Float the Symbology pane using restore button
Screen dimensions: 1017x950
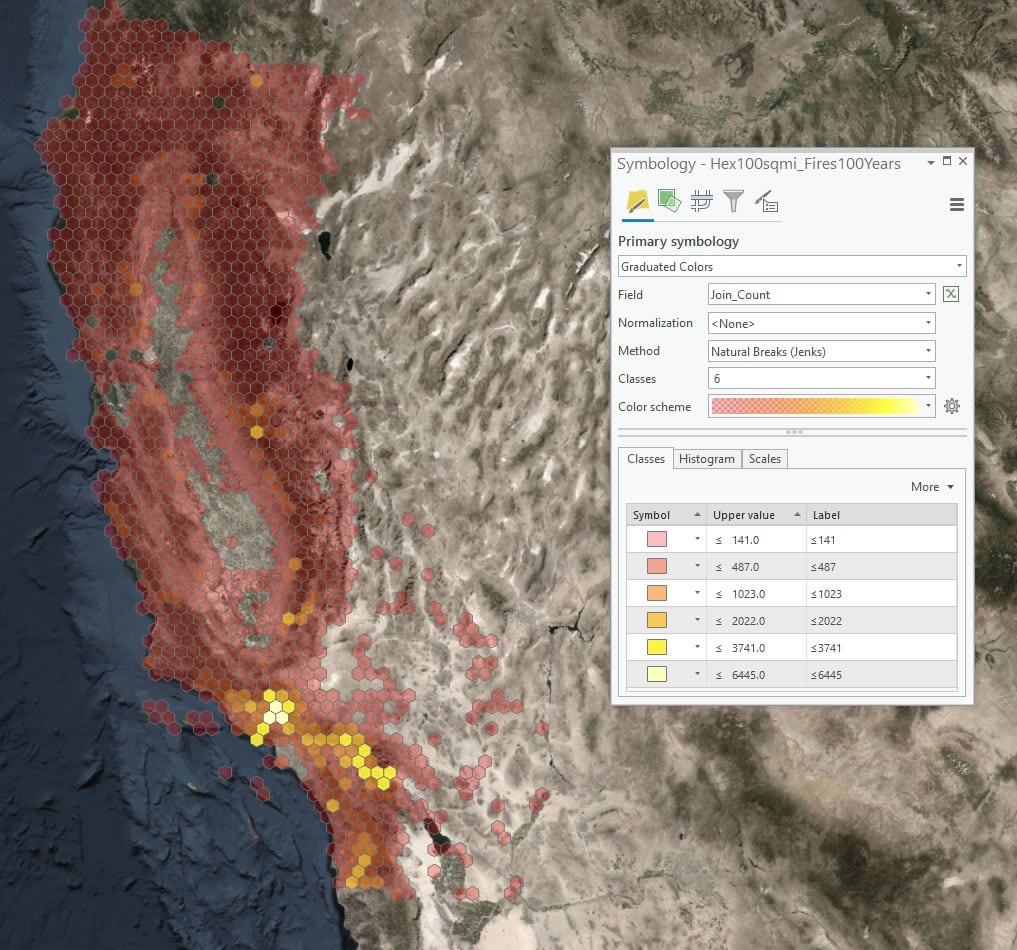tap(947, 161)
